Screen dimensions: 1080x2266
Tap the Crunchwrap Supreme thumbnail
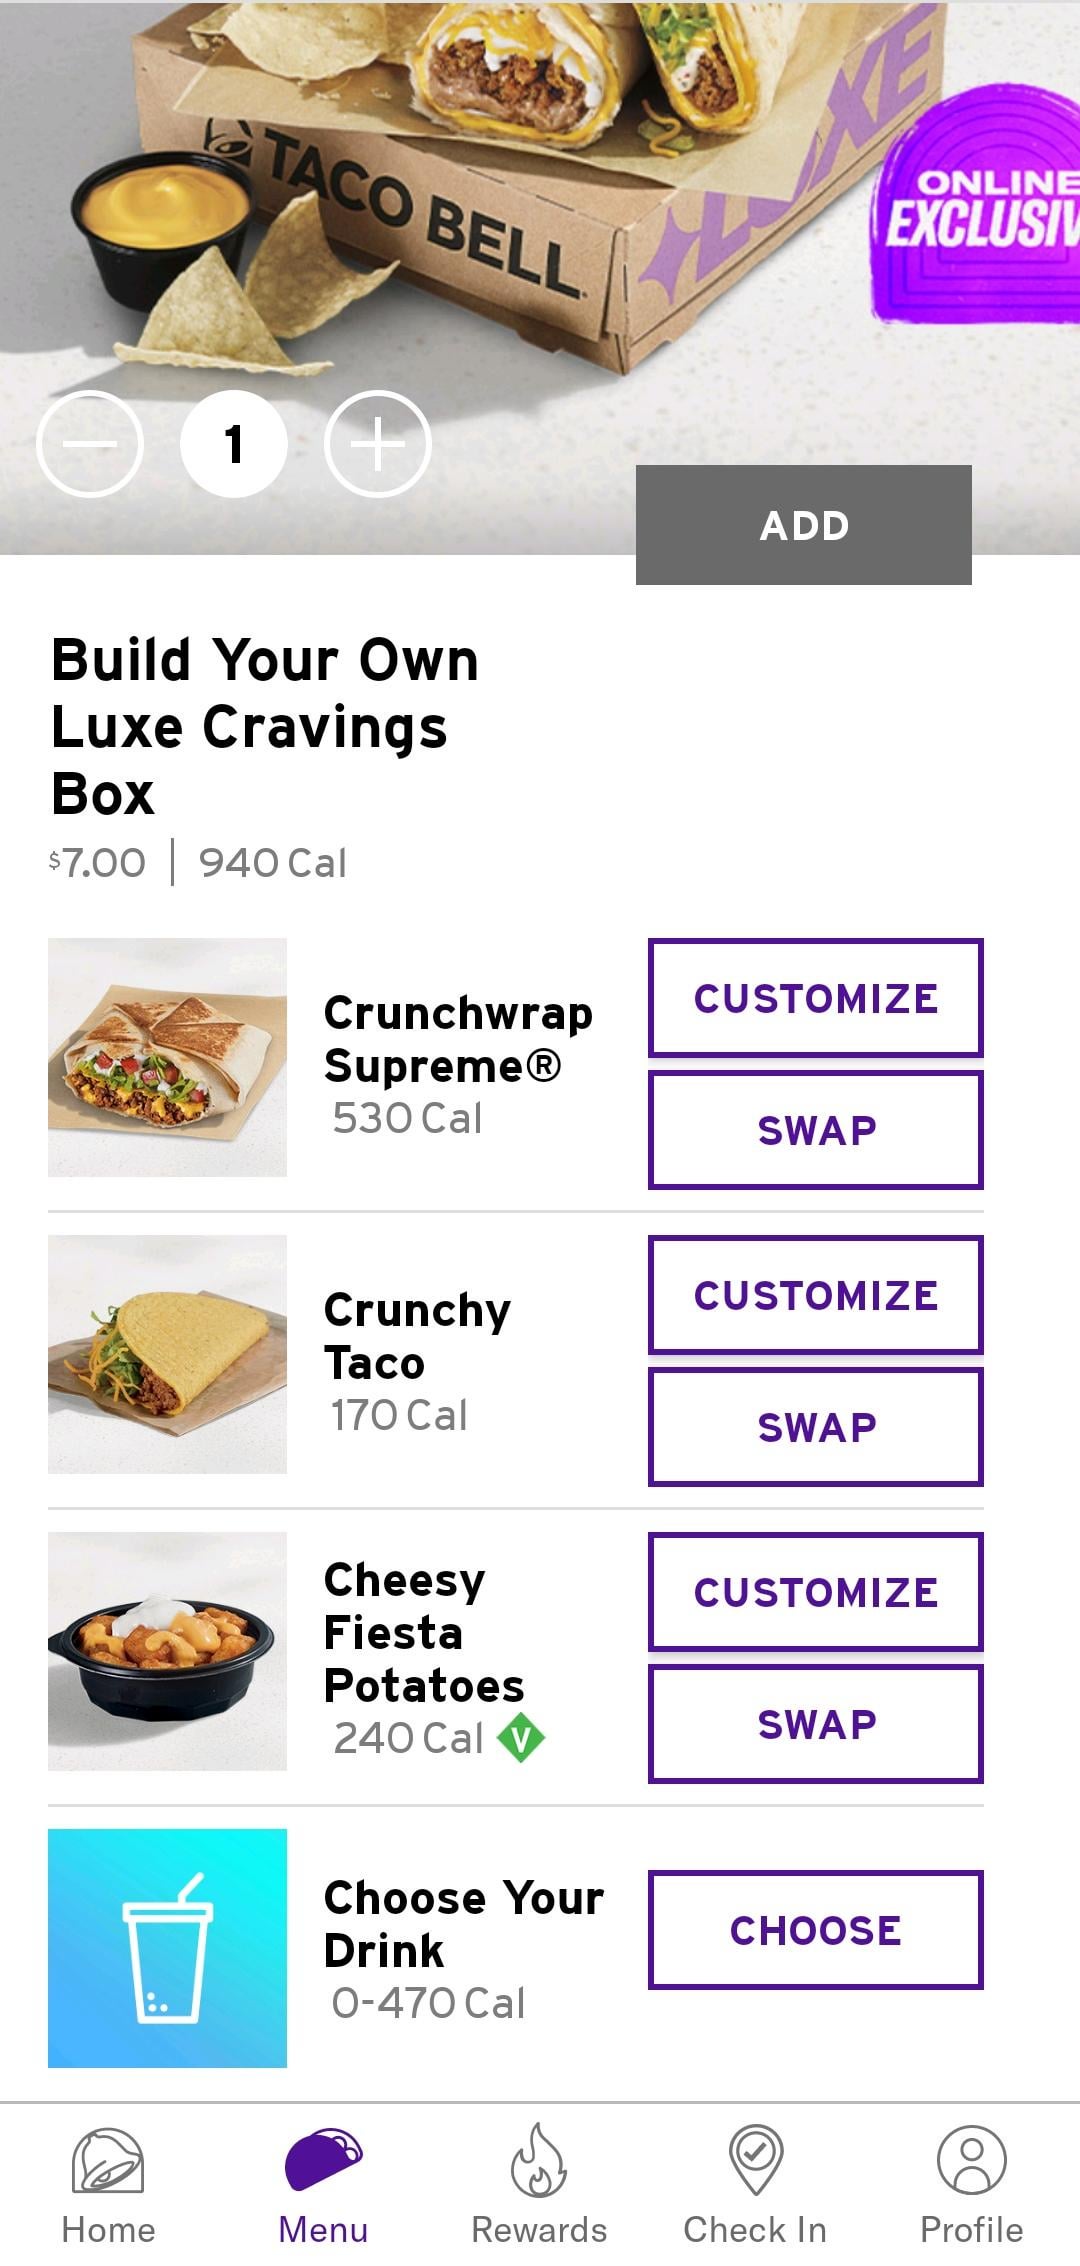click(x=167, y=1057)
